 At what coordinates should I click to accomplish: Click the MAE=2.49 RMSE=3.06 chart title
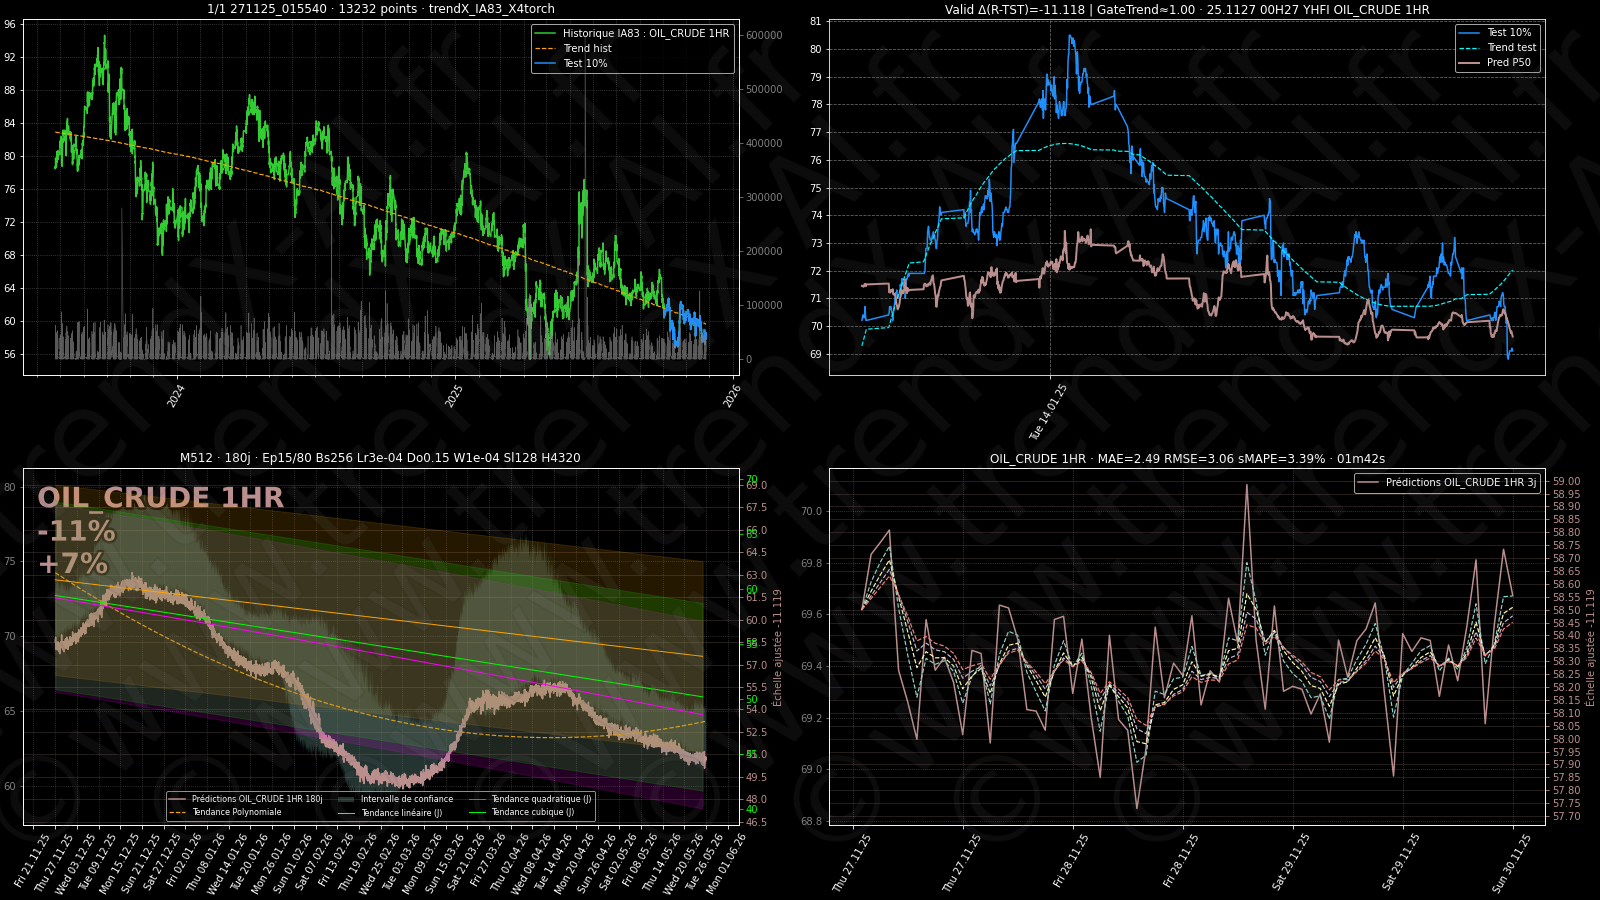(1186, 459)
